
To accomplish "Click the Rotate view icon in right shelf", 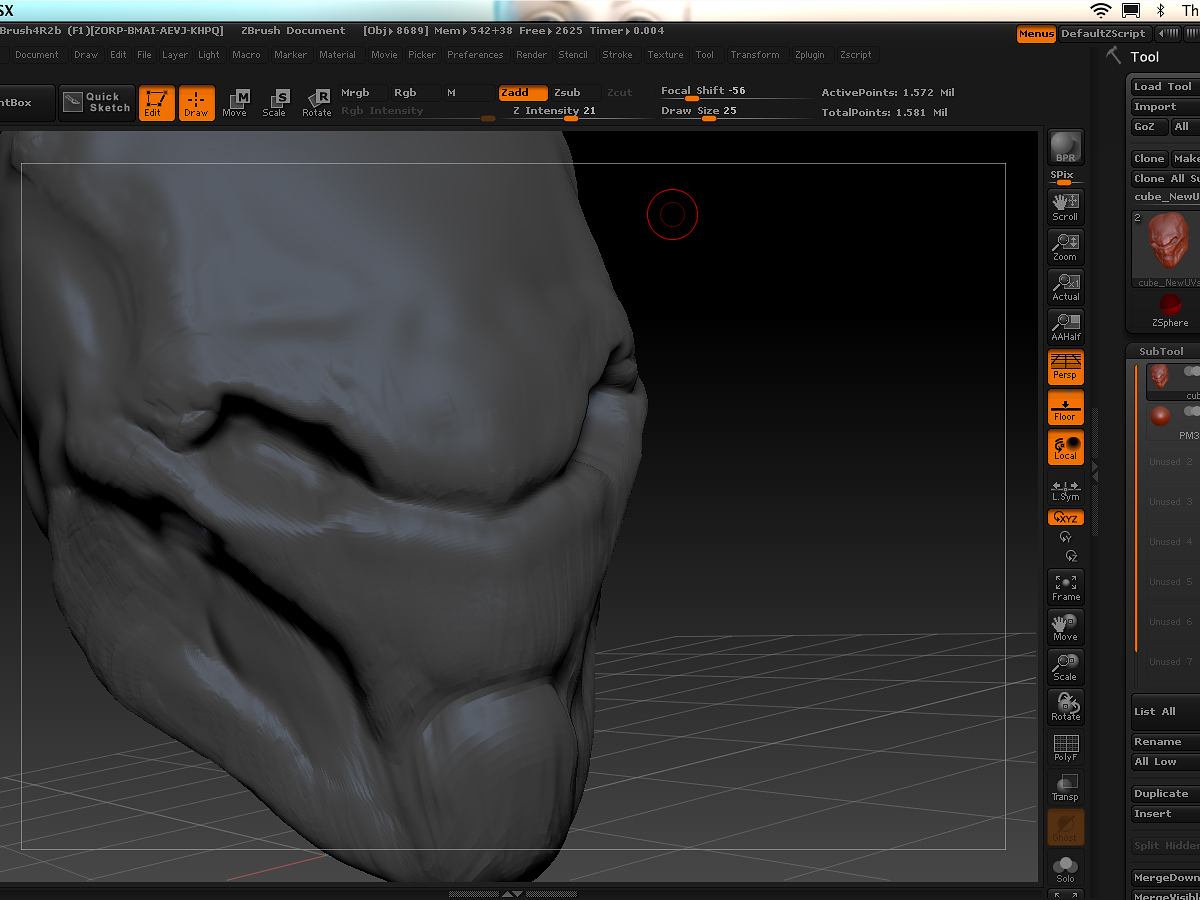I will point(1065,707).
